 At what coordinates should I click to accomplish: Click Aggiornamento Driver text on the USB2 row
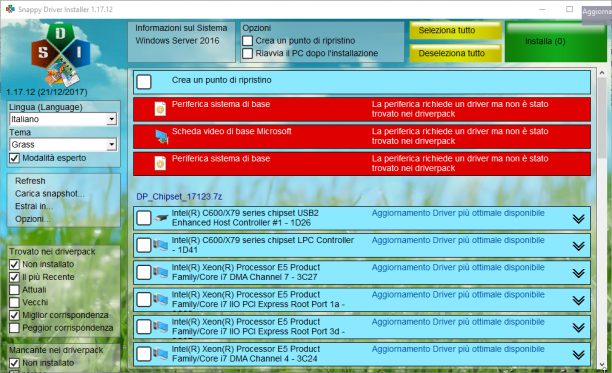click(458, 213)
